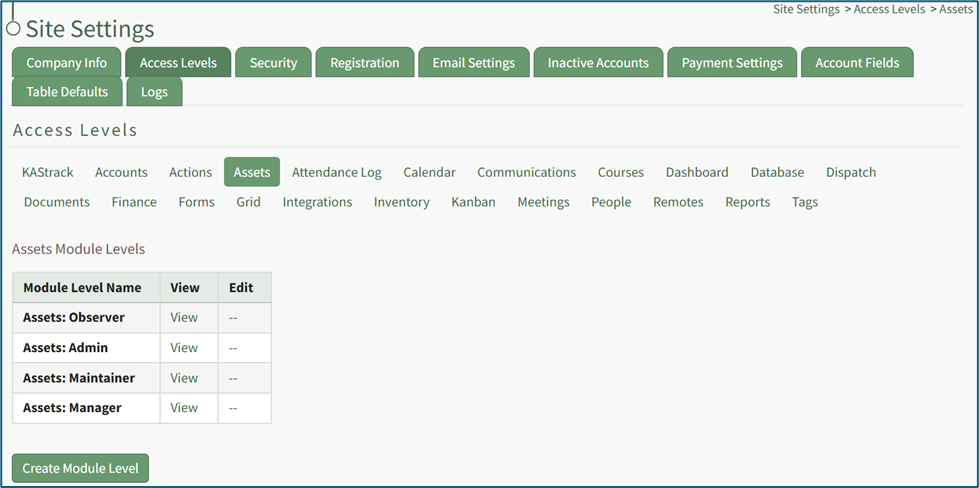The width and height of the screenshot is (979, 488).
Task: Click the Create Module Level button
Action: 80,468
